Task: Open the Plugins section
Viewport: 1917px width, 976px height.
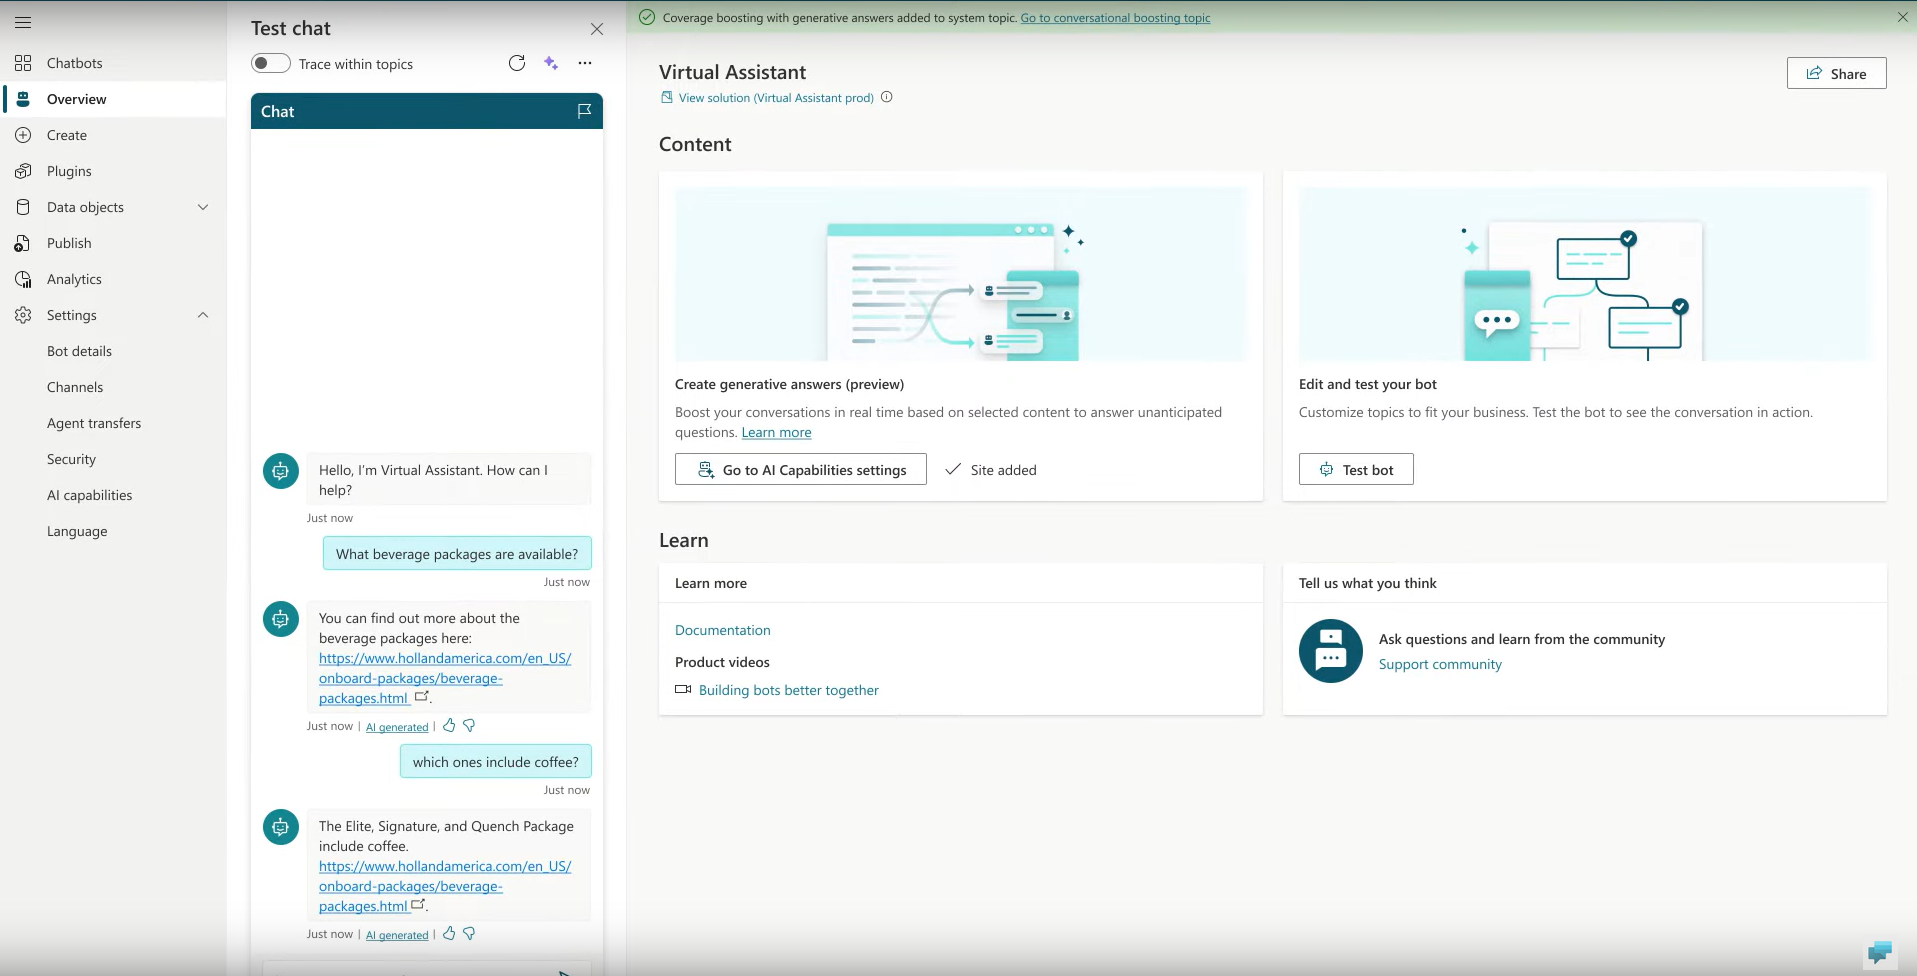Action: [x=22, y=171]
